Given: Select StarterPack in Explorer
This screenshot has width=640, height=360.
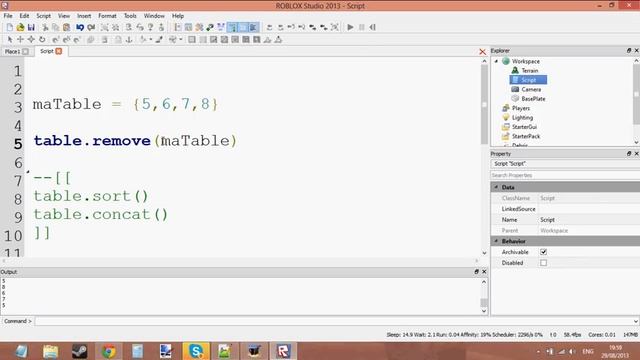Looking at the screenshot, I should point(526,136).
